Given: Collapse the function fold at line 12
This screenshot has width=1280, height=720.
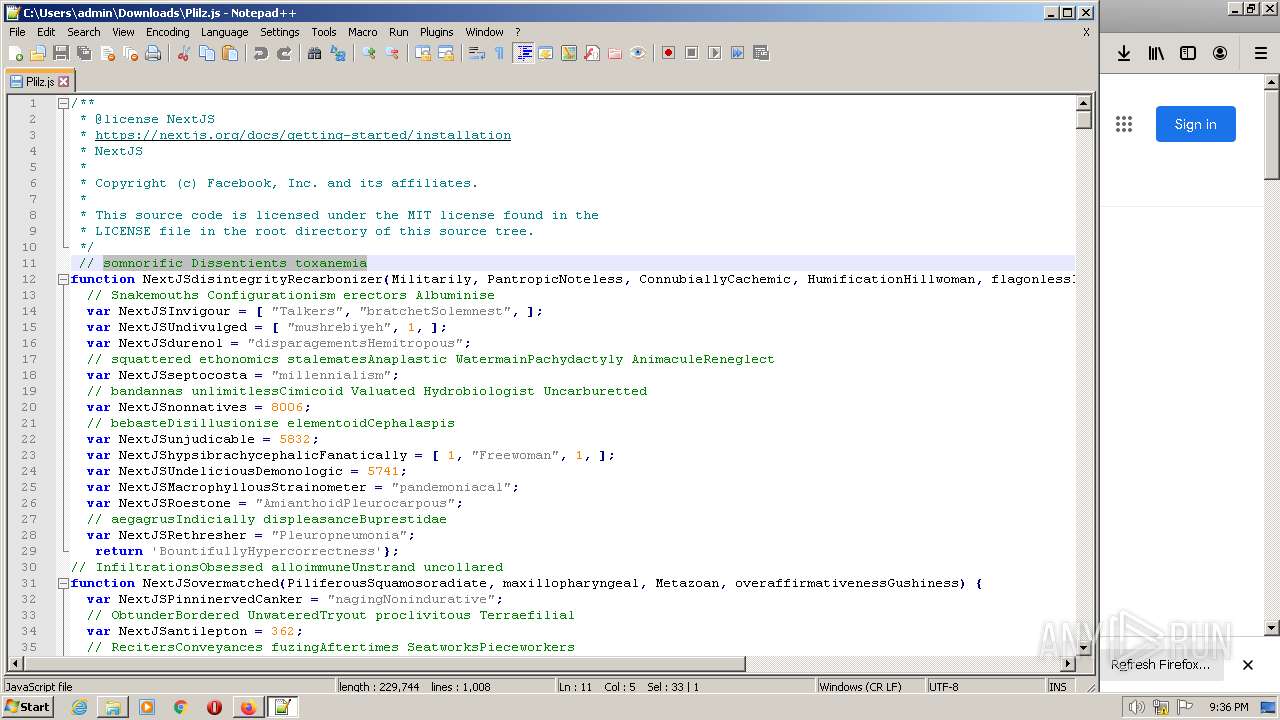Looking at the screenshot, I should 63,279.
